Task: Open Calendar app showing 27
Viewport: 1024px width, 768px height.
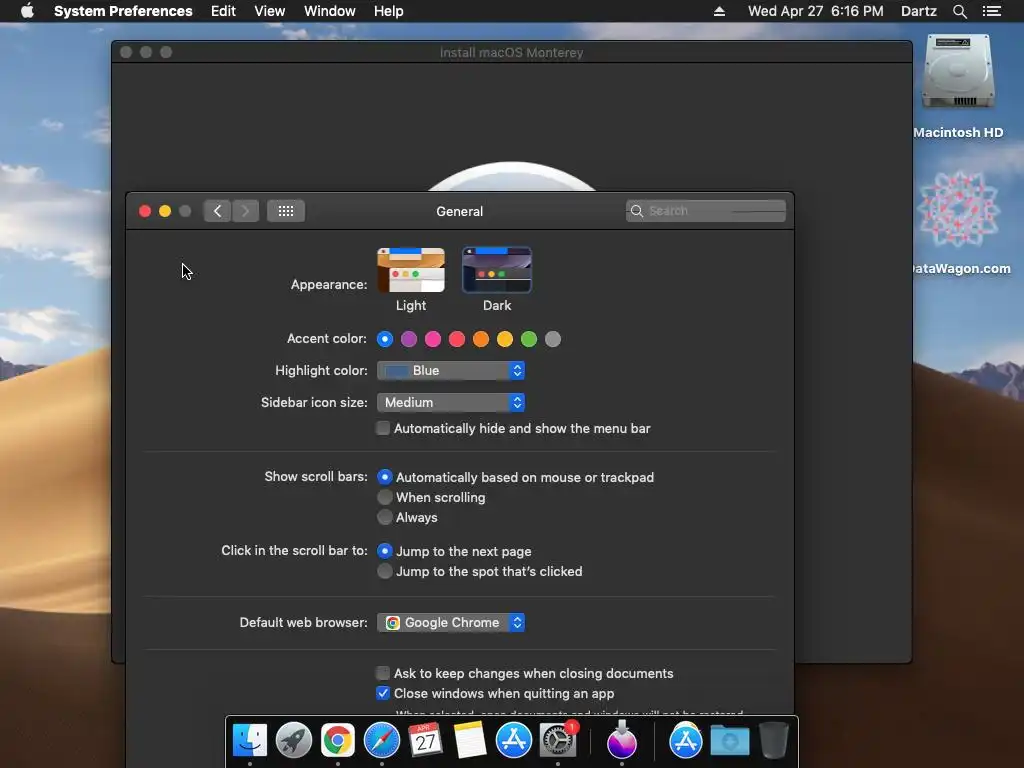Action: [x=425, y=741]
